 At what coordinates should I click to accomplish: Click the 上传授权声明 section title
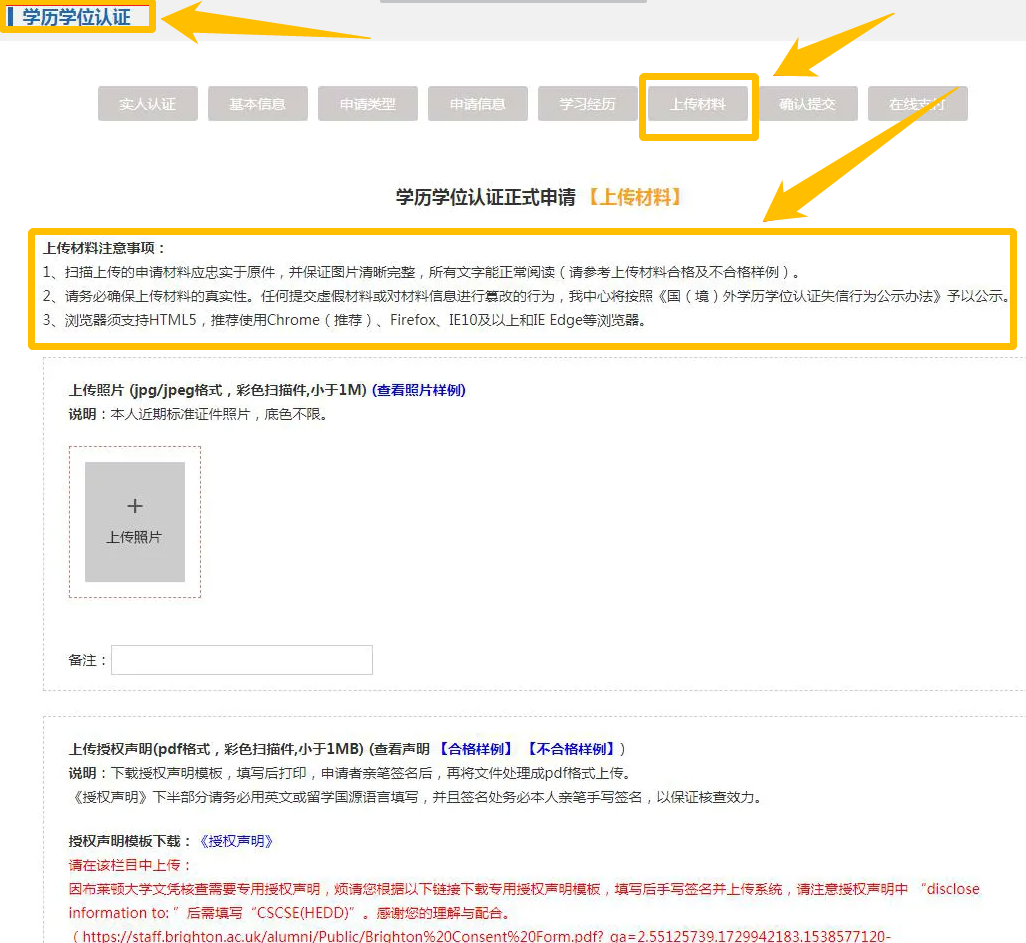217,749
